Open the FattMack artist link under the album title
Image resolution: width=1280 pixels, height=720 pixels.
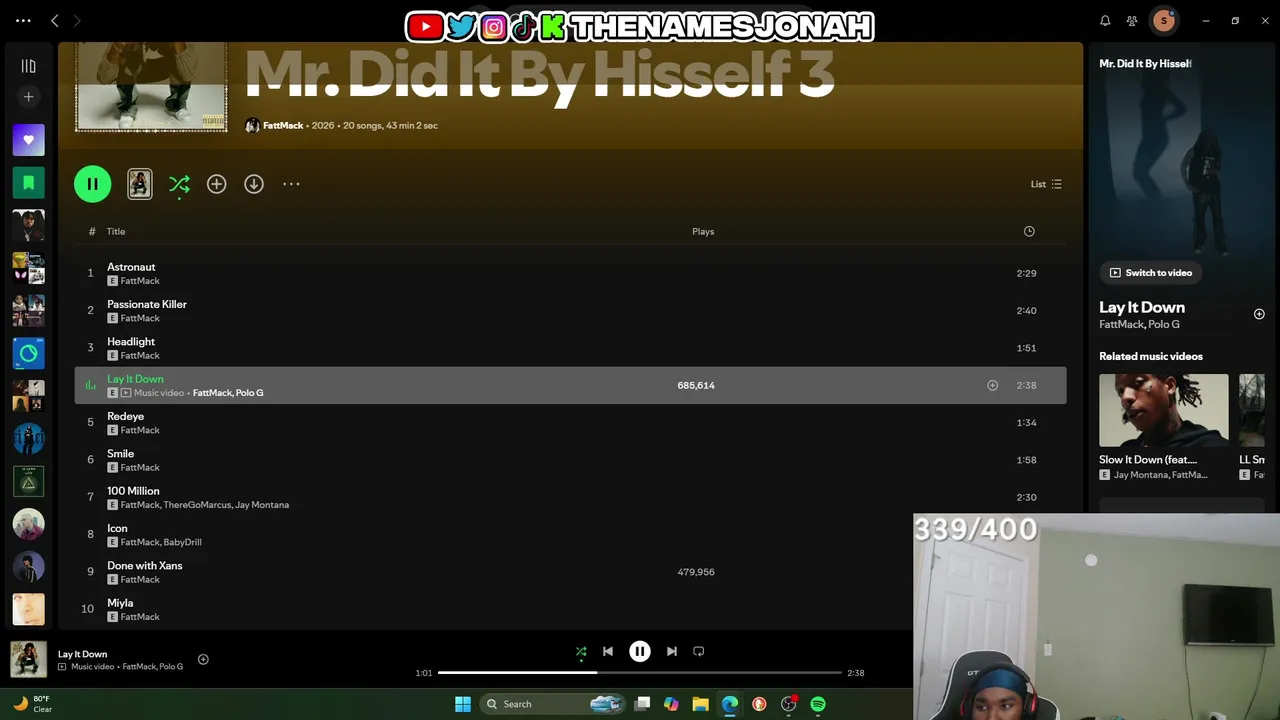pyautogui.click(x=283, y=125)
